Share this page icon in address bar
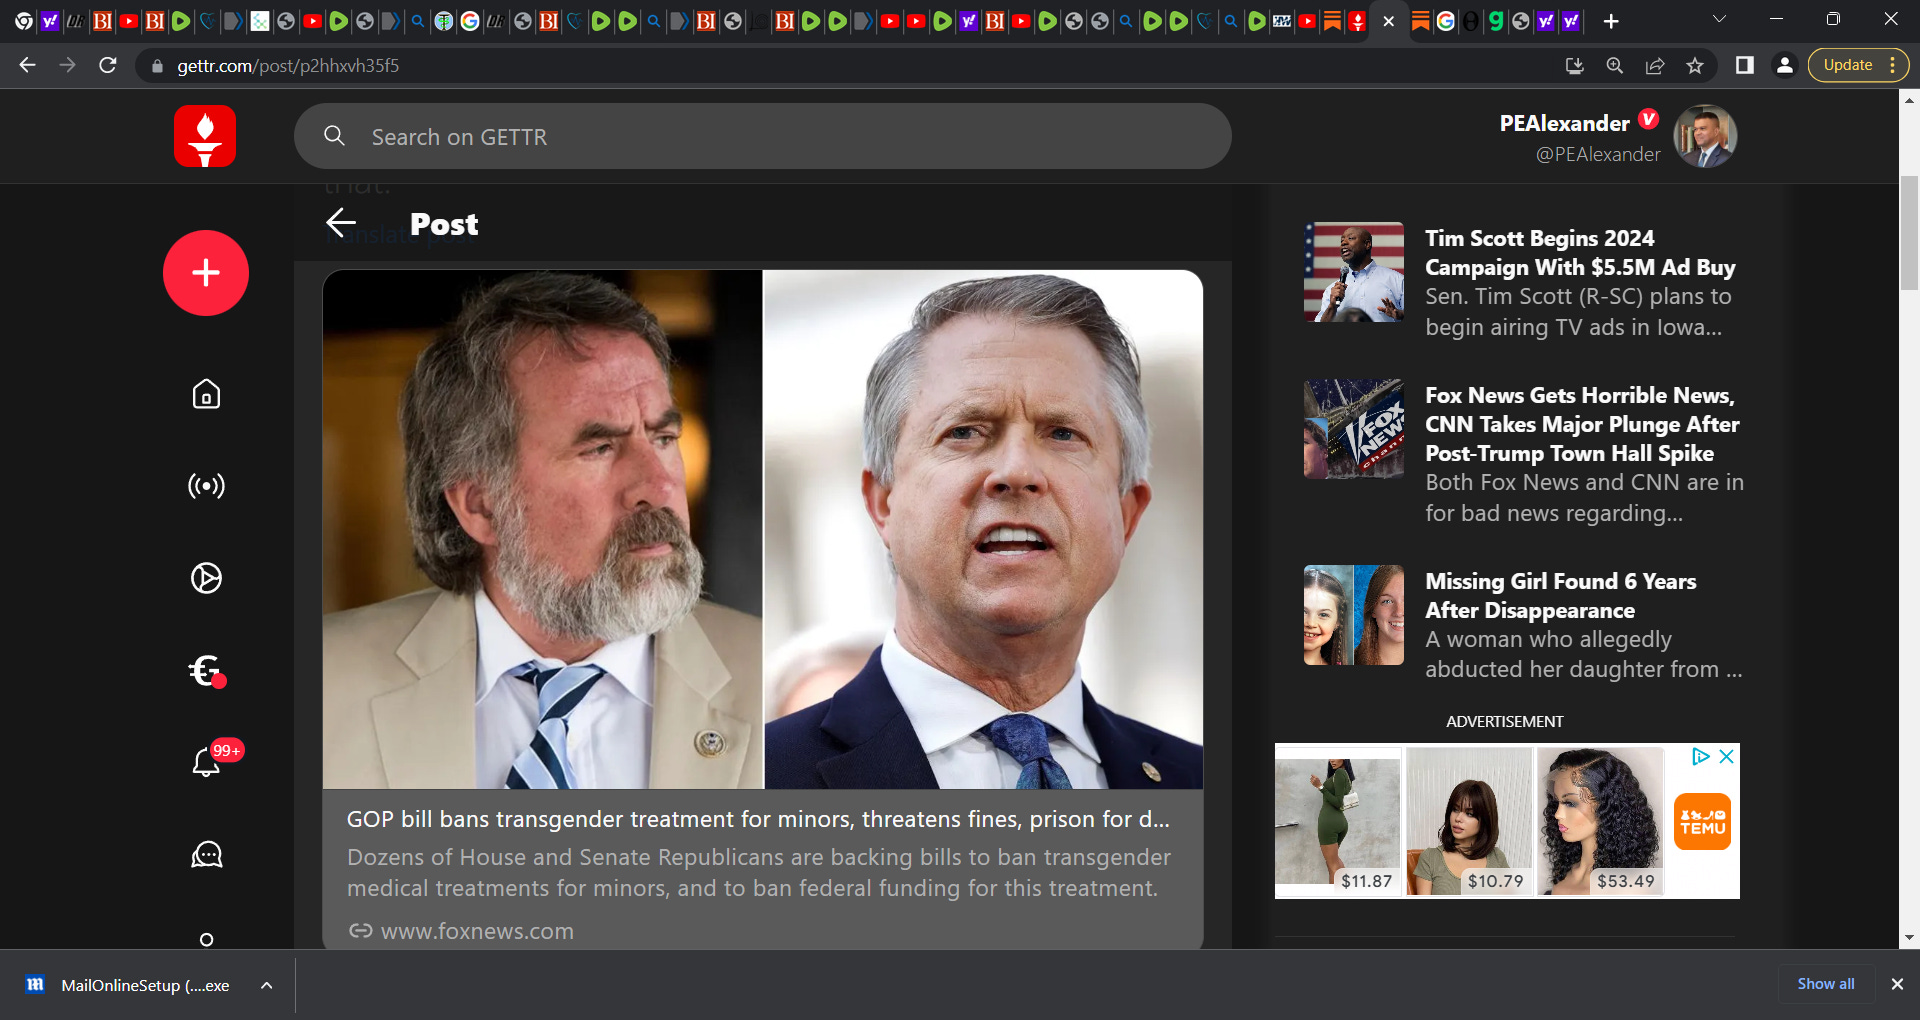 point(1654,65)
